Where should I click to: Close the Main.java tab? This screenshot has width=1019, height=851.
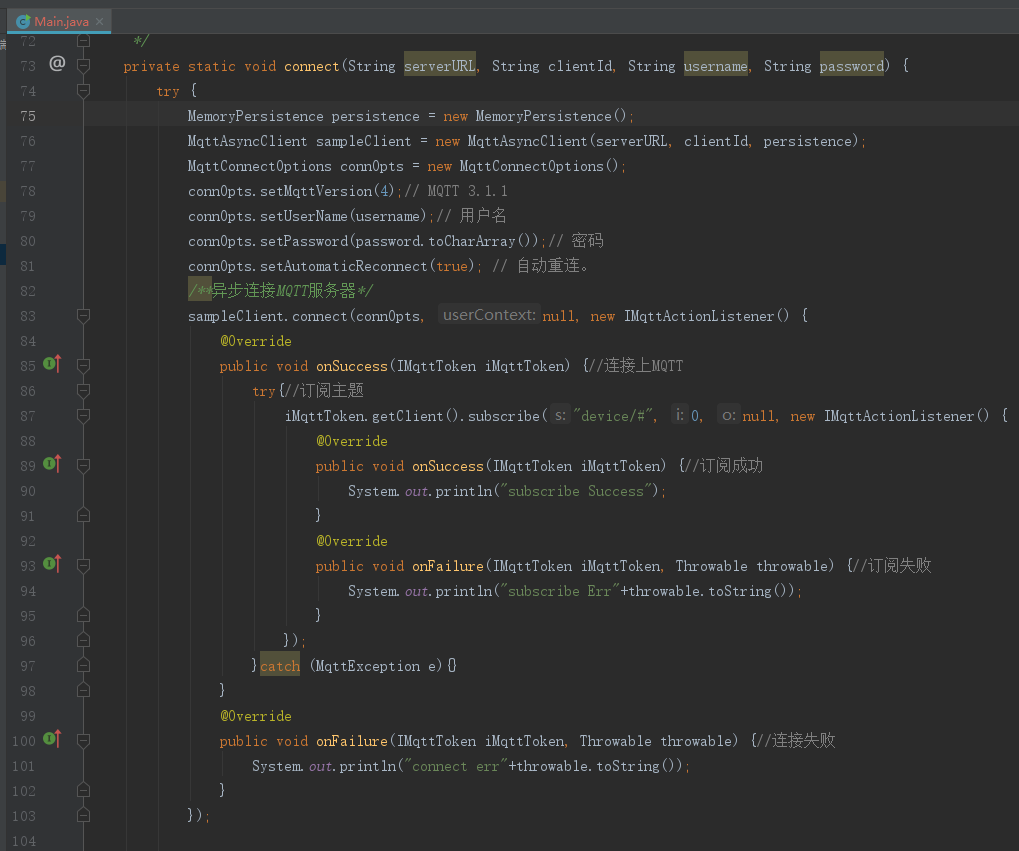click(x=99, y=21)
